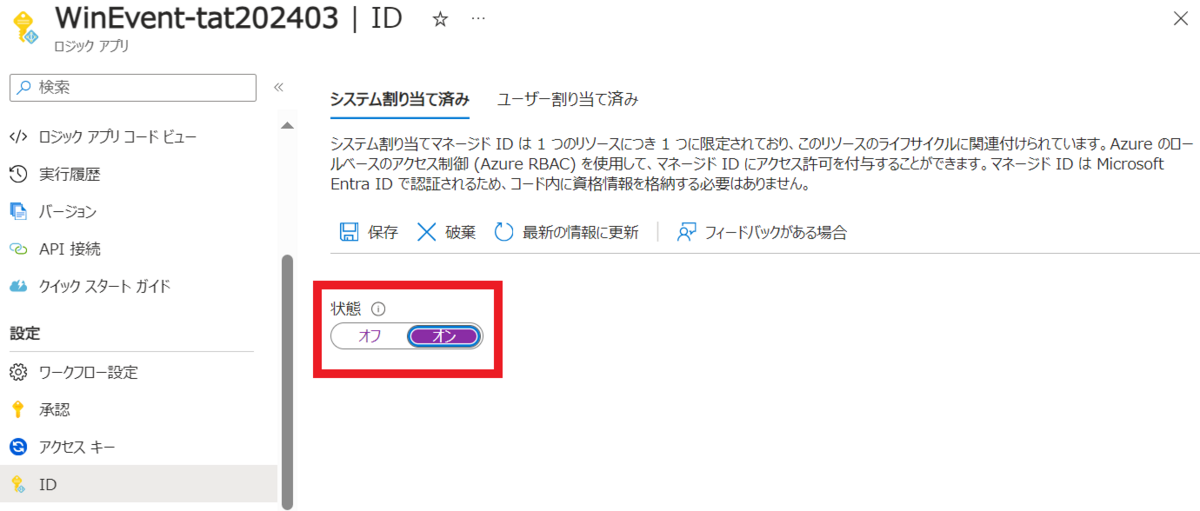Image resolution: width=1200 pixels, height=511 pixels.
Task: Open the more options ellipsis menu
Action: point(479,20)
